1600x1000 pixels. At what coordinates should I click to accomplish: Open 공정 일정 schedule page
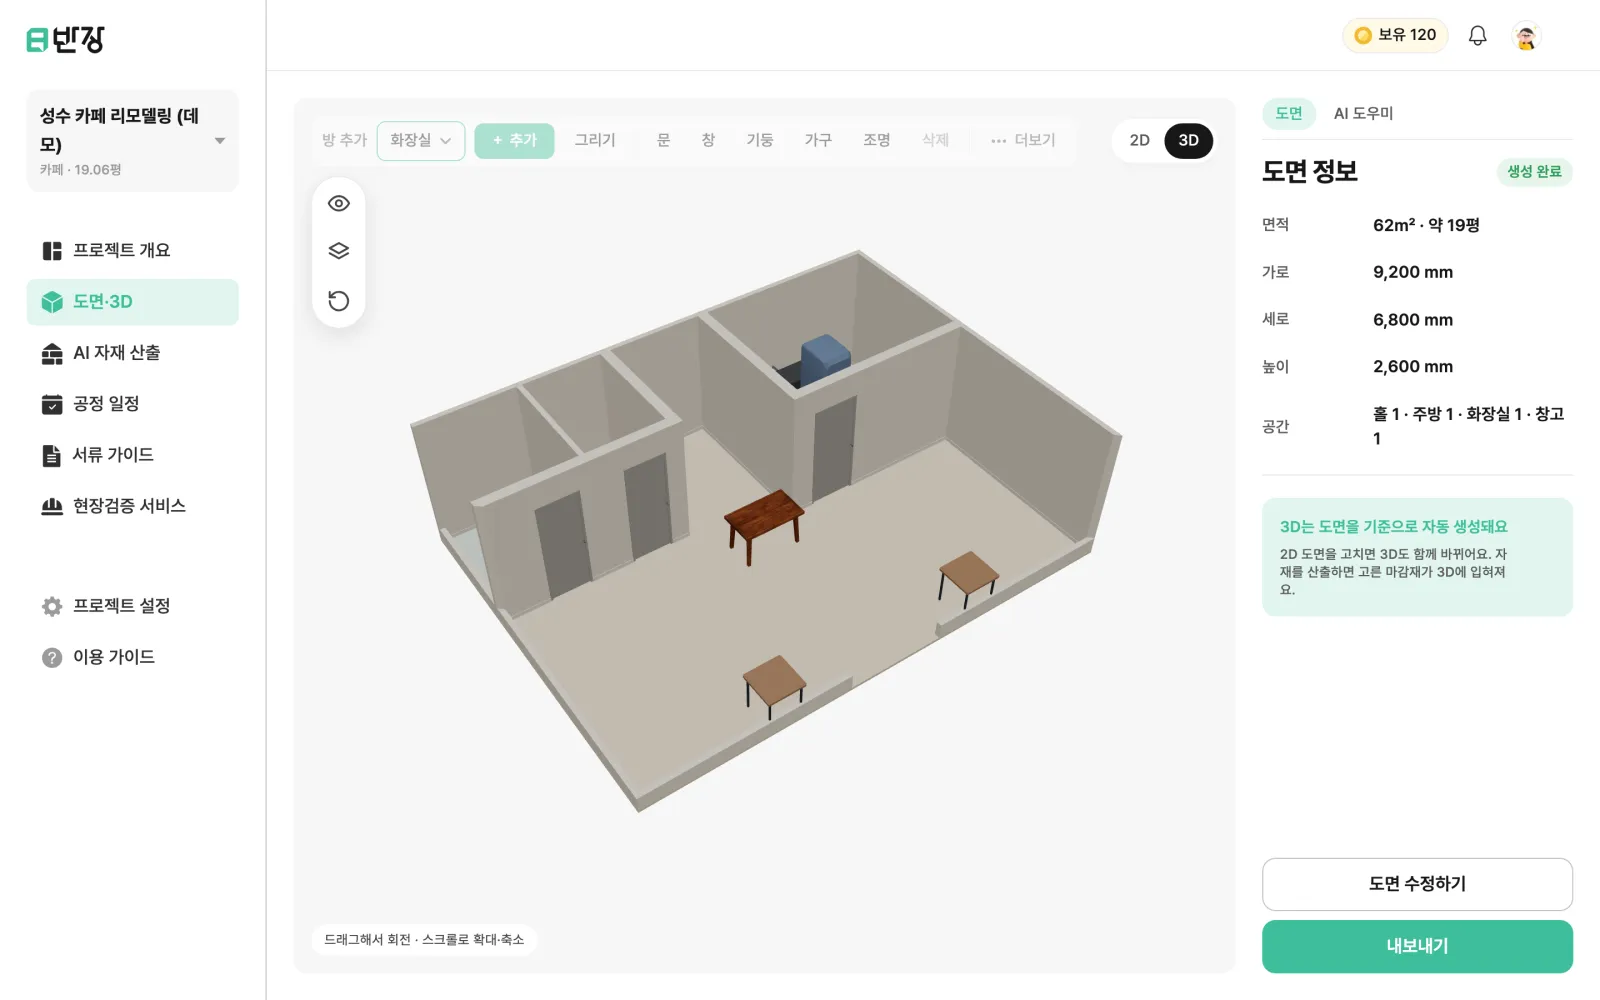[132, 404]
